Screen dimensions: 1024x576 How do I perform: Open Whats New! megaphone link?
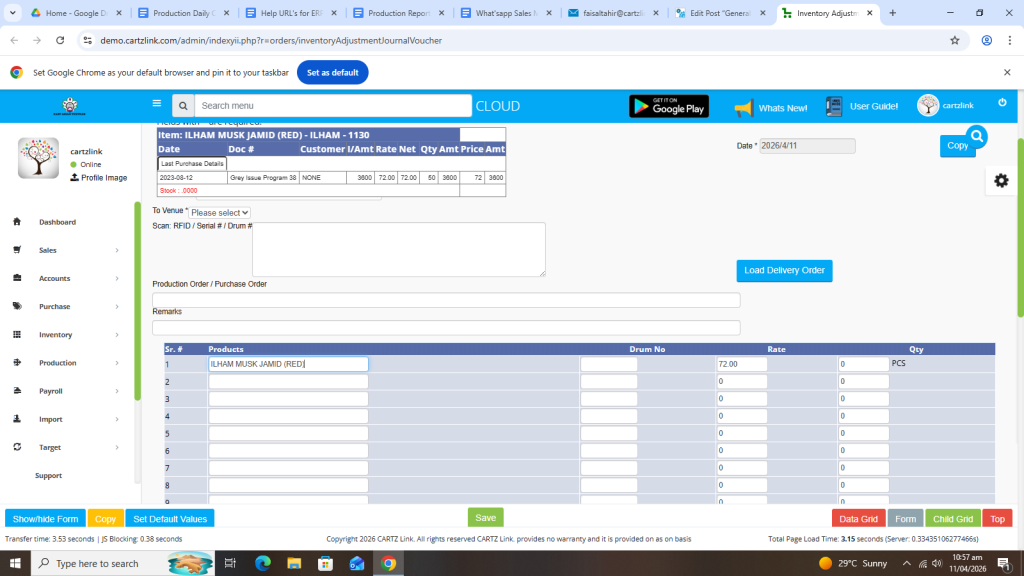click(x=771, y=107)
